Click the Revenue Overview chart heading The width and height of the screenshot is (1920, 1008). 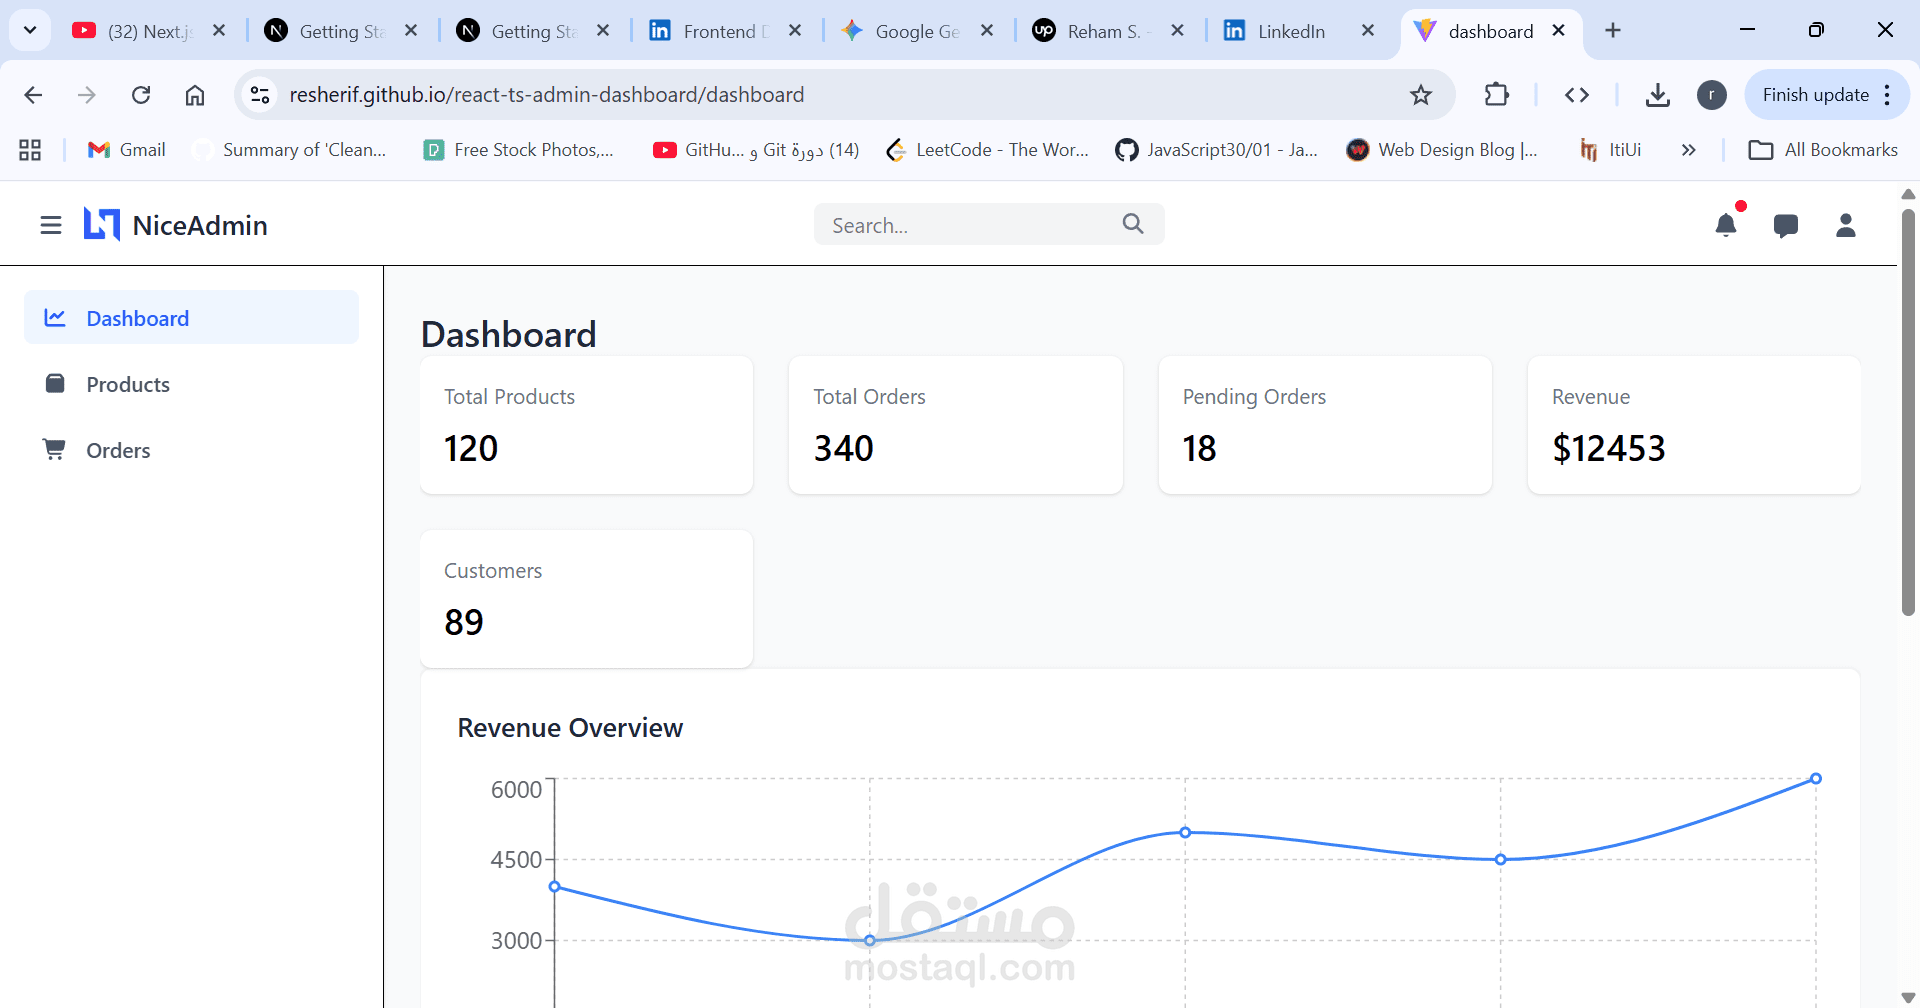click(x=570, y=728)
